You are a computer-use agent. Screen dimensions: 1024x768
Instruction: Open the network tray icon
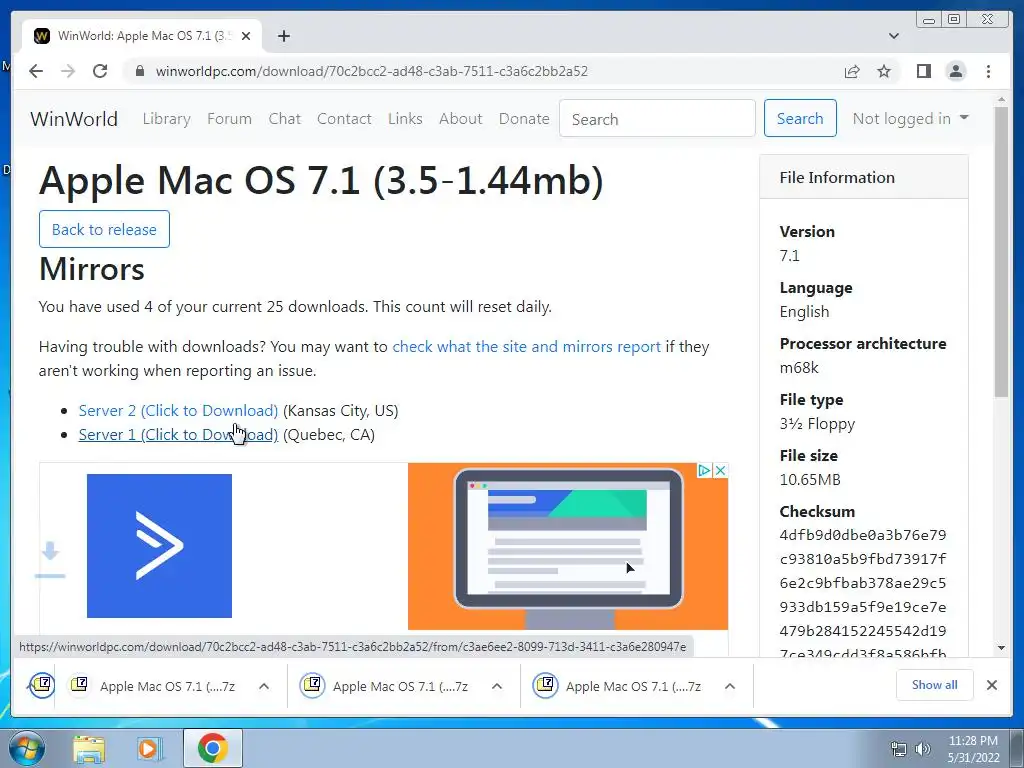click(899, 749)
